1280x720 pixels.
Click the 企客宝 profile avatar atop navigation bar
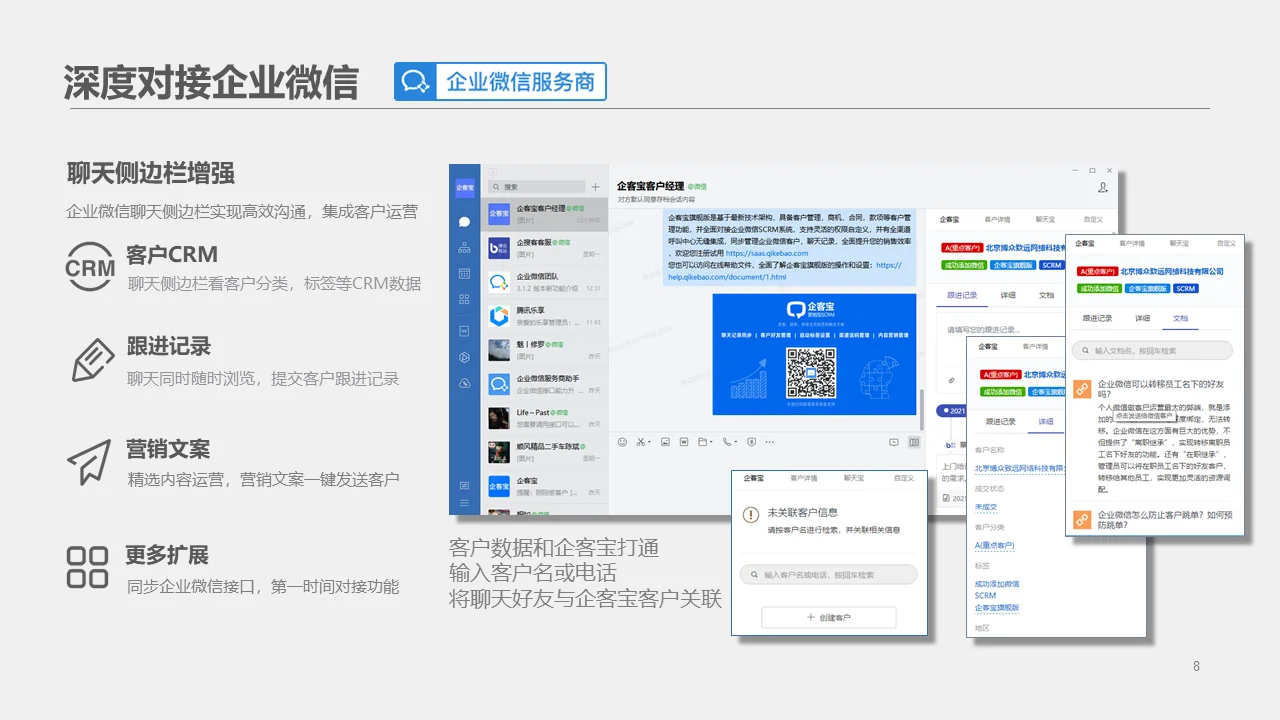click(x=464, y=187)
